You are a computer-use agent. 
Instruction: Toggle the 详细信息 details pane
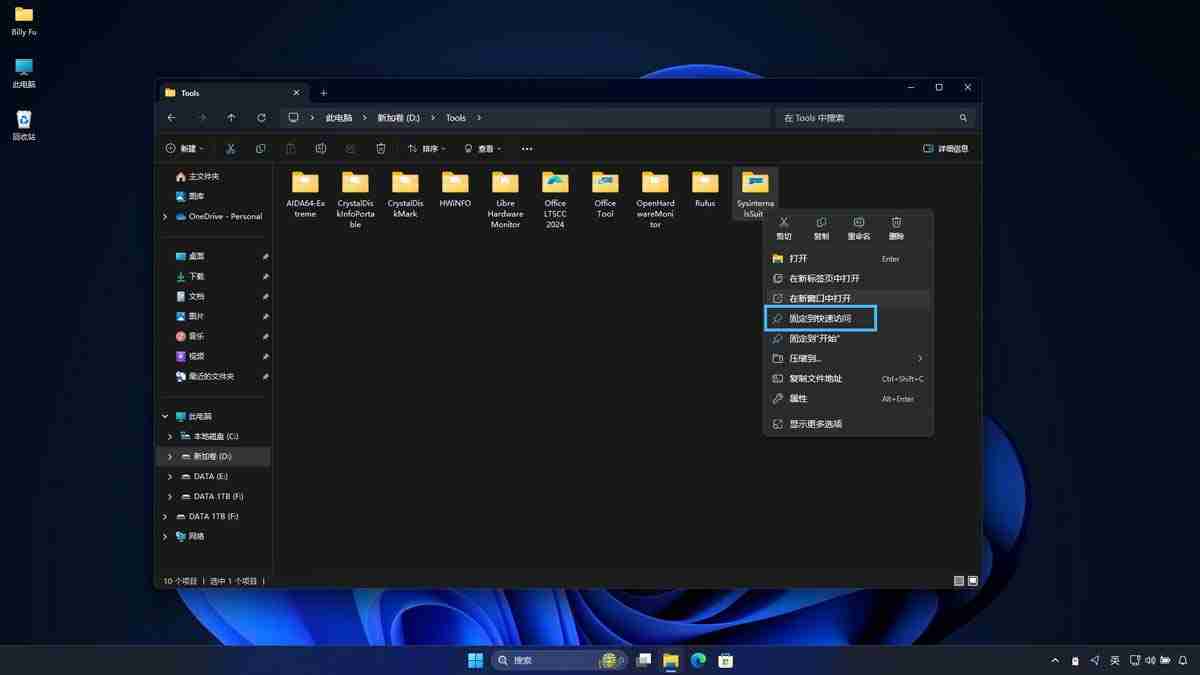945,149
